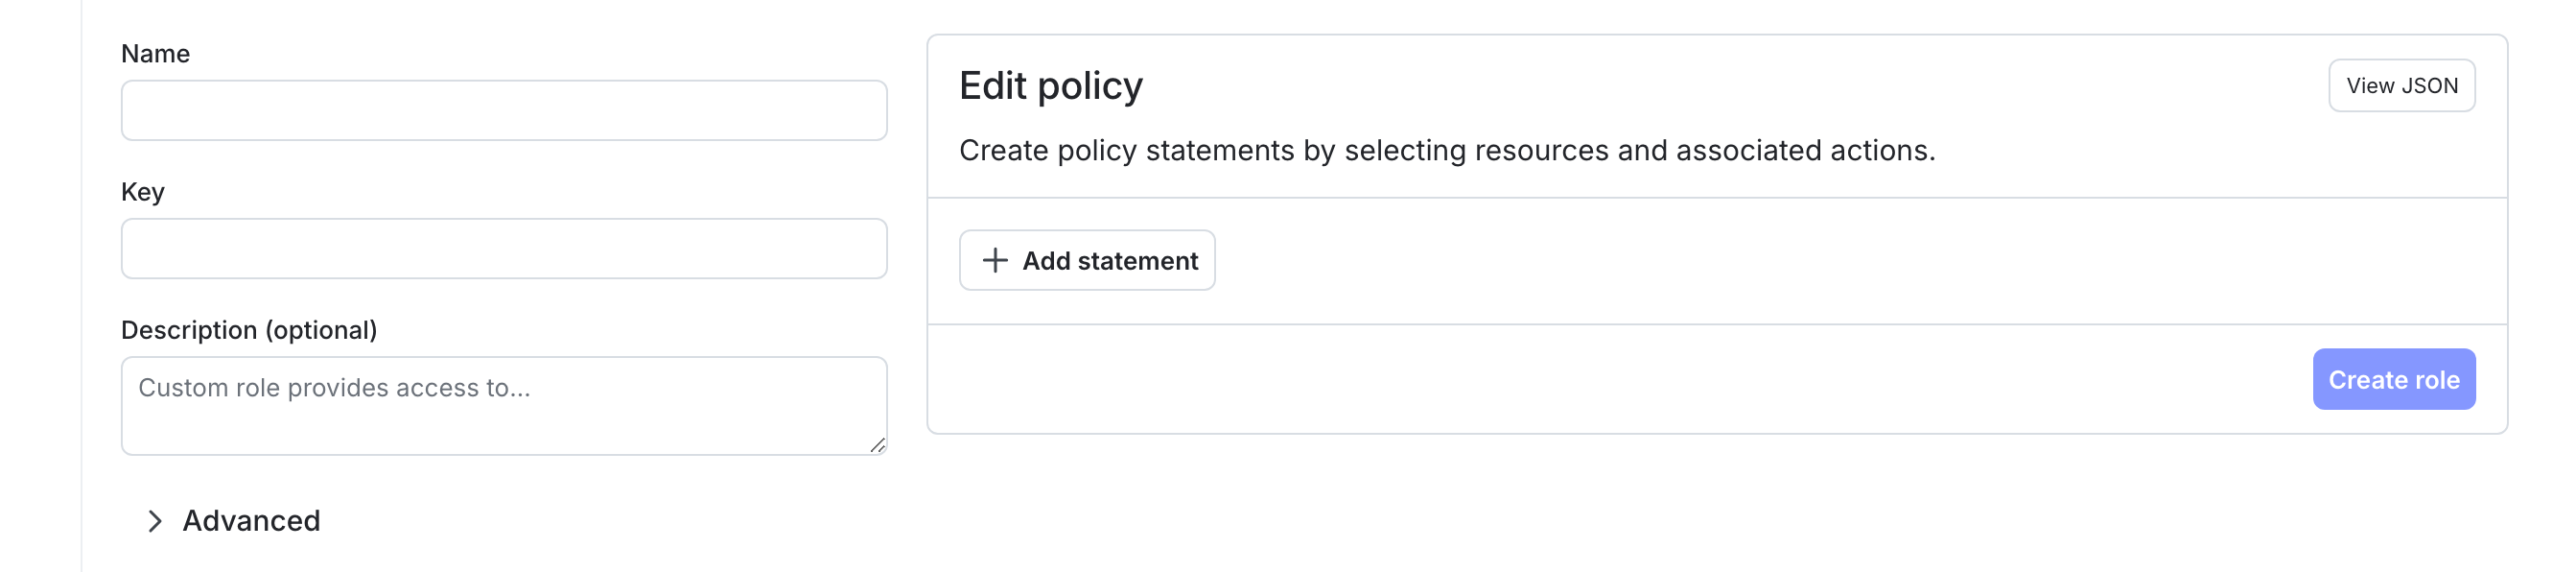Open the View JSON panel
The height and width of the screenshot is (572, 2576).
2400,86
